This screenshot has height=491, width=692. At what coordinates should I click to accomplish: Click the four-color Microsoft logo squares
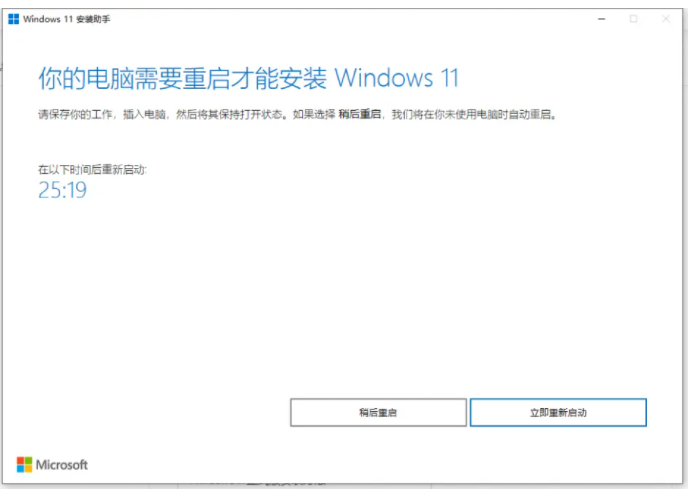[x=24, y=465]
